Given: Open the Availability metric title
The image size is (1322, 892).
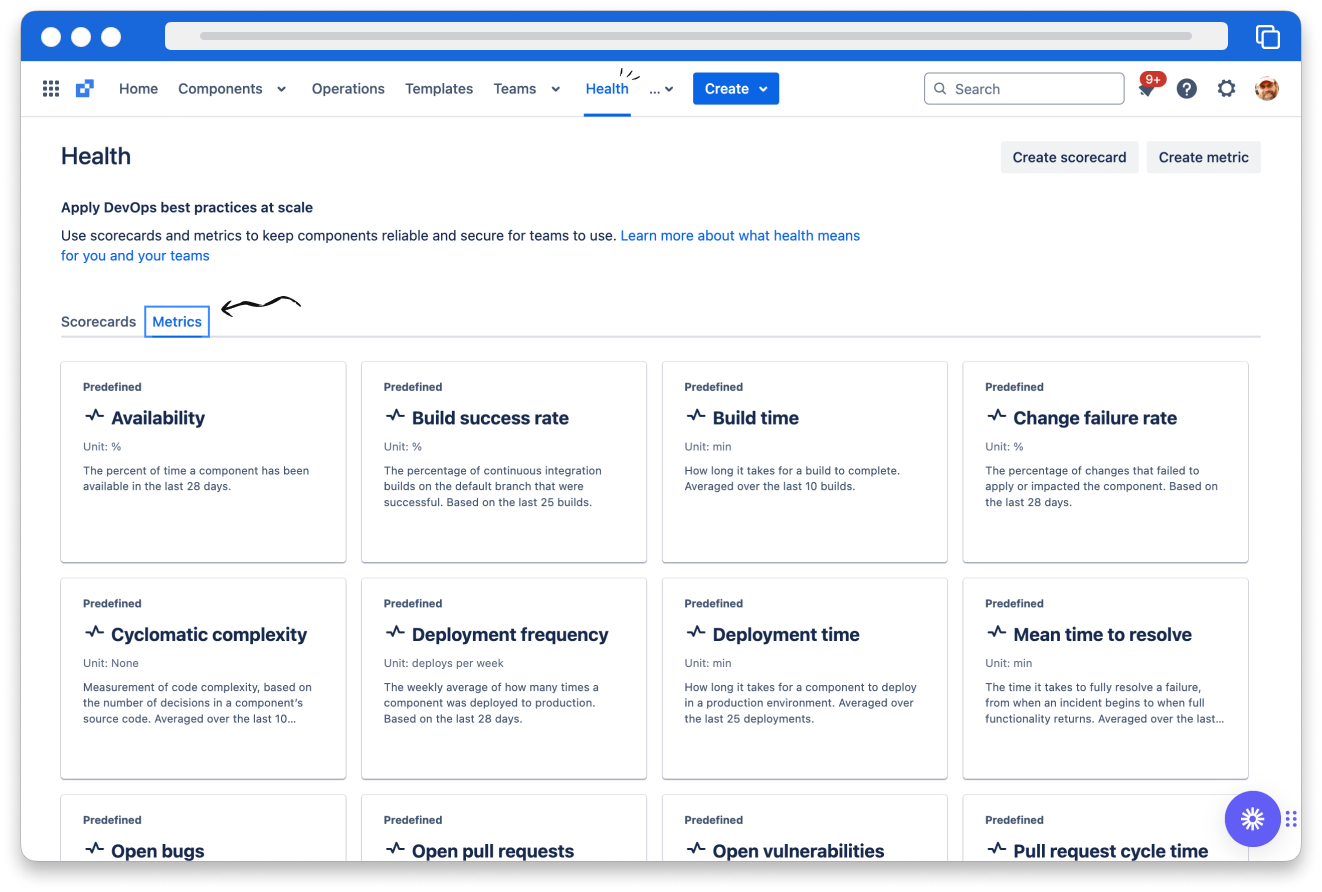Looking at the screenshot, I should click(x=158, y=418).
